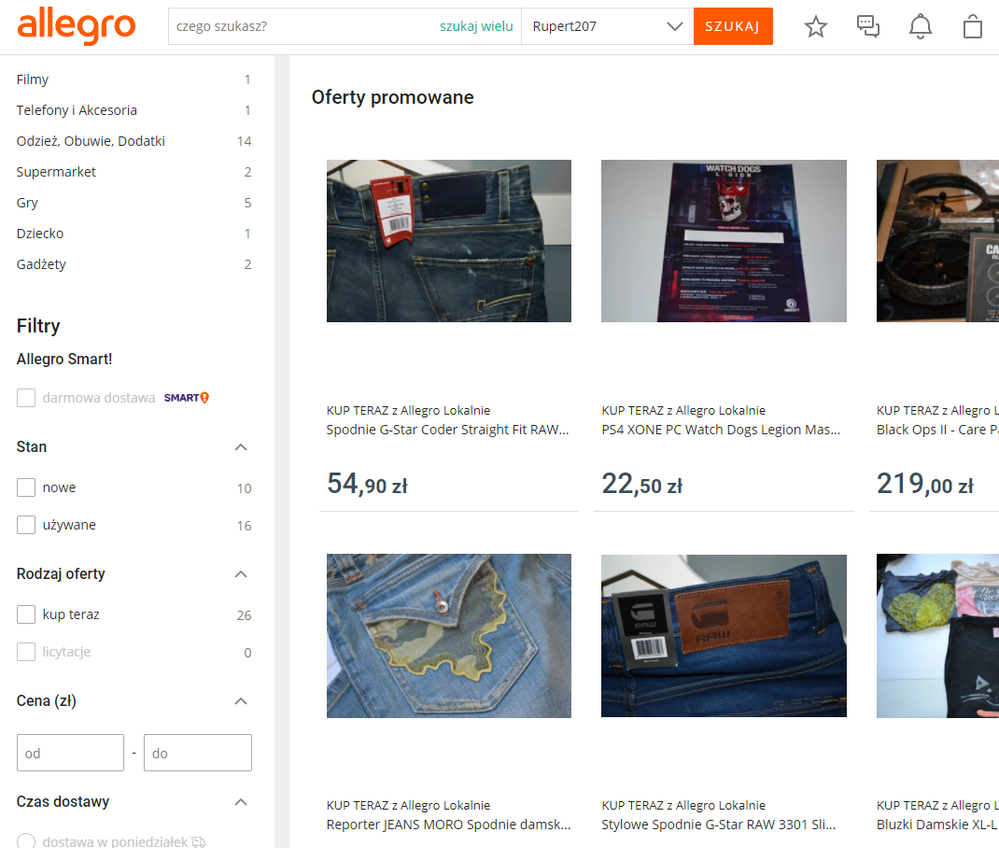999x848 pixels.
Task: Select the Gry category
Action: pyautogui.click(x=27, y=203)
